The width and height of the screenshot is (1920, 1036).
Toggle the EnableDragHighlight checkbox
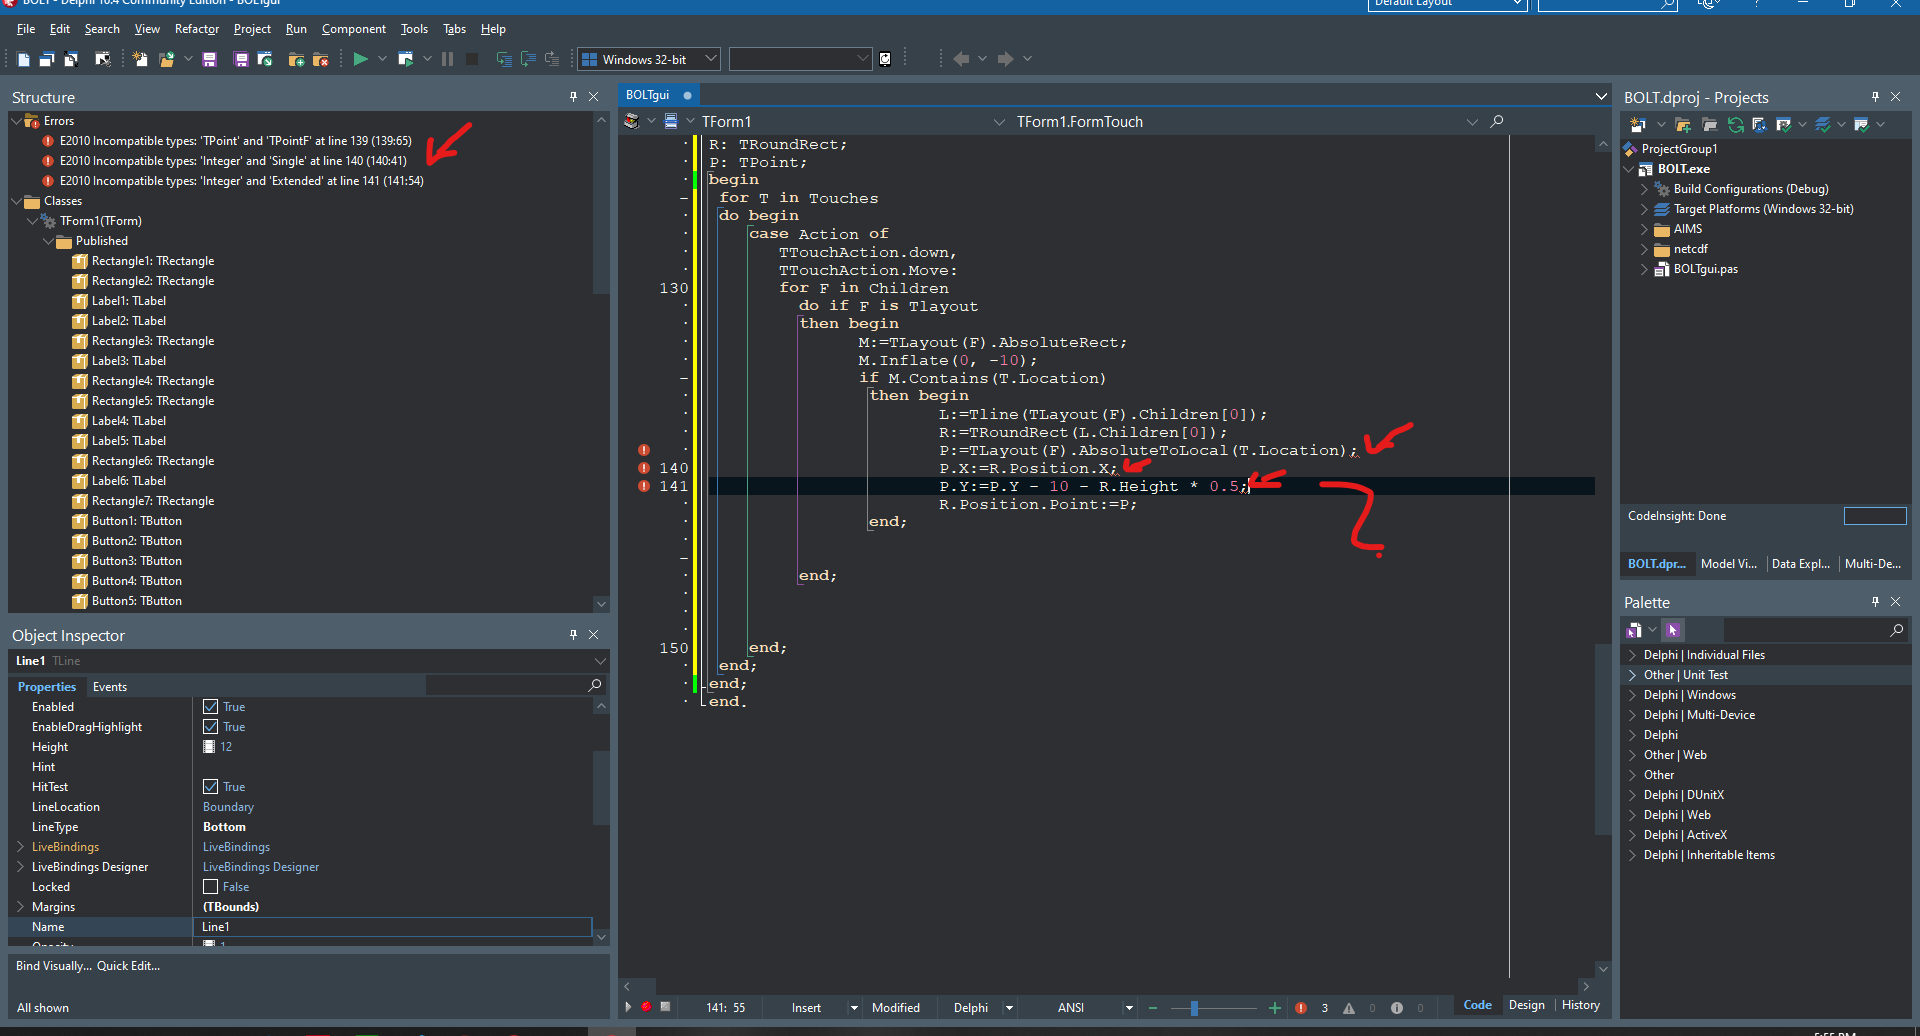[x=211, y=727]
